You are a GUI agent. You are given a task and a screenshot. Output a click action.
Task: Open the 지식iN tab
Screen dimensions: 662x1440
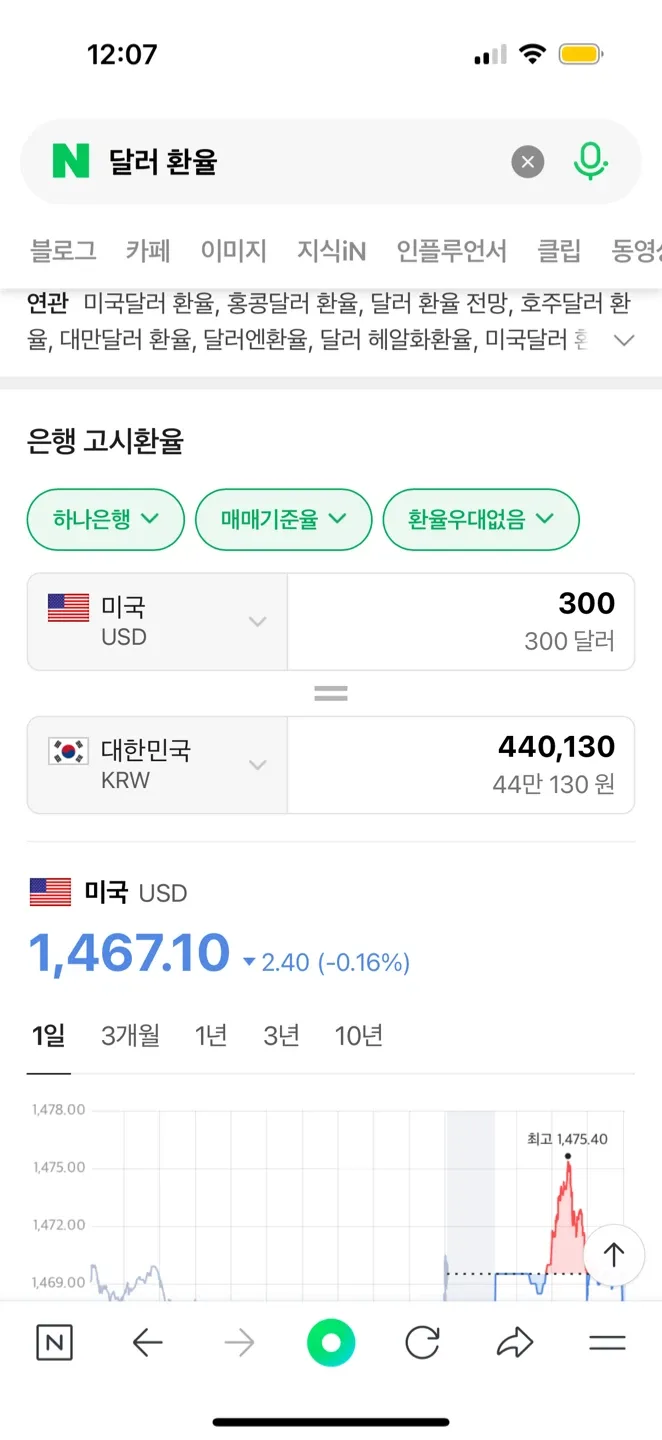pos(331,251)
